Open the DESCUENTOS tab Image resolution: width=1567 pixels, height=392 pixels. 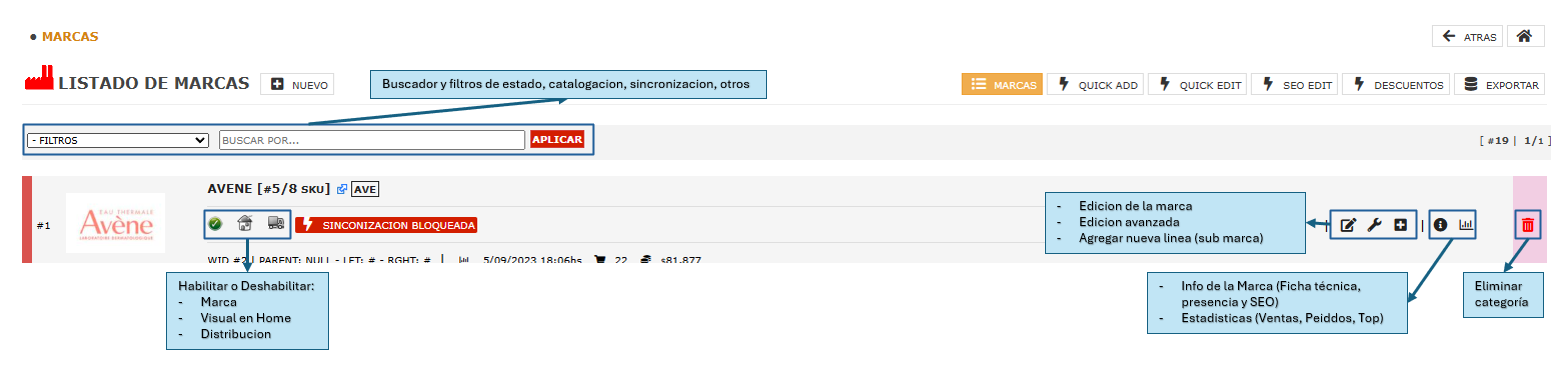1396,85
